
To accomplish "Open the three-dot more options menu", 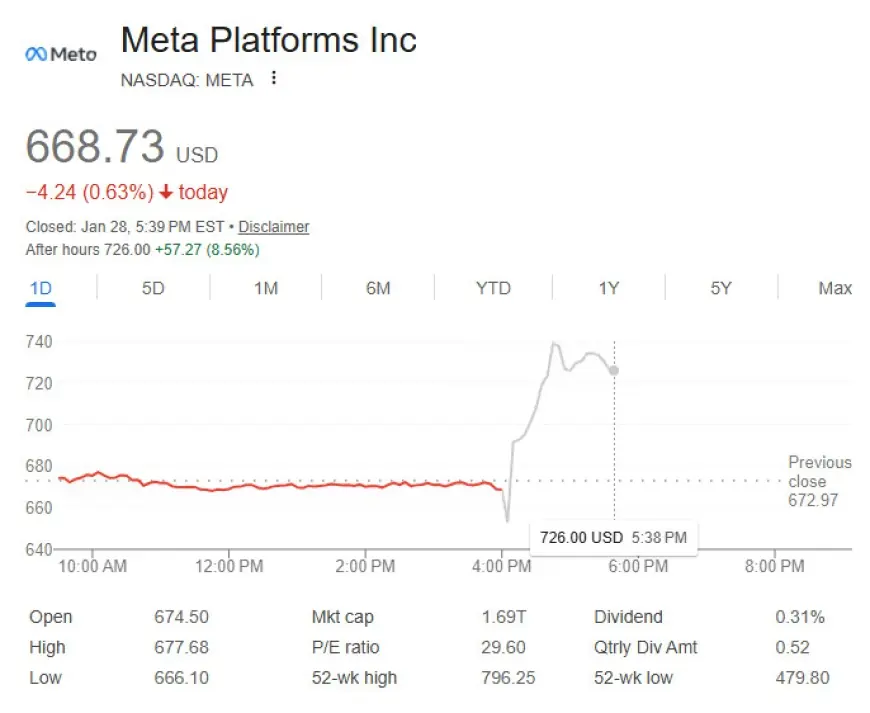I will coord(274,78).
